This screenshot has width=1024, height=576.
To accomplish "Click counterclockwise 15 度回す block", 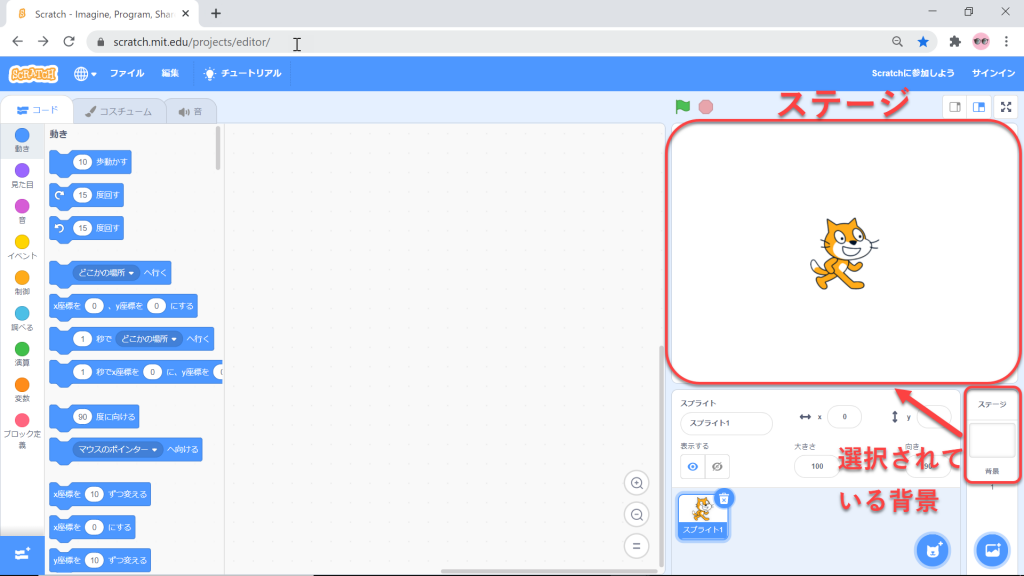I will [x=86, y=229].
